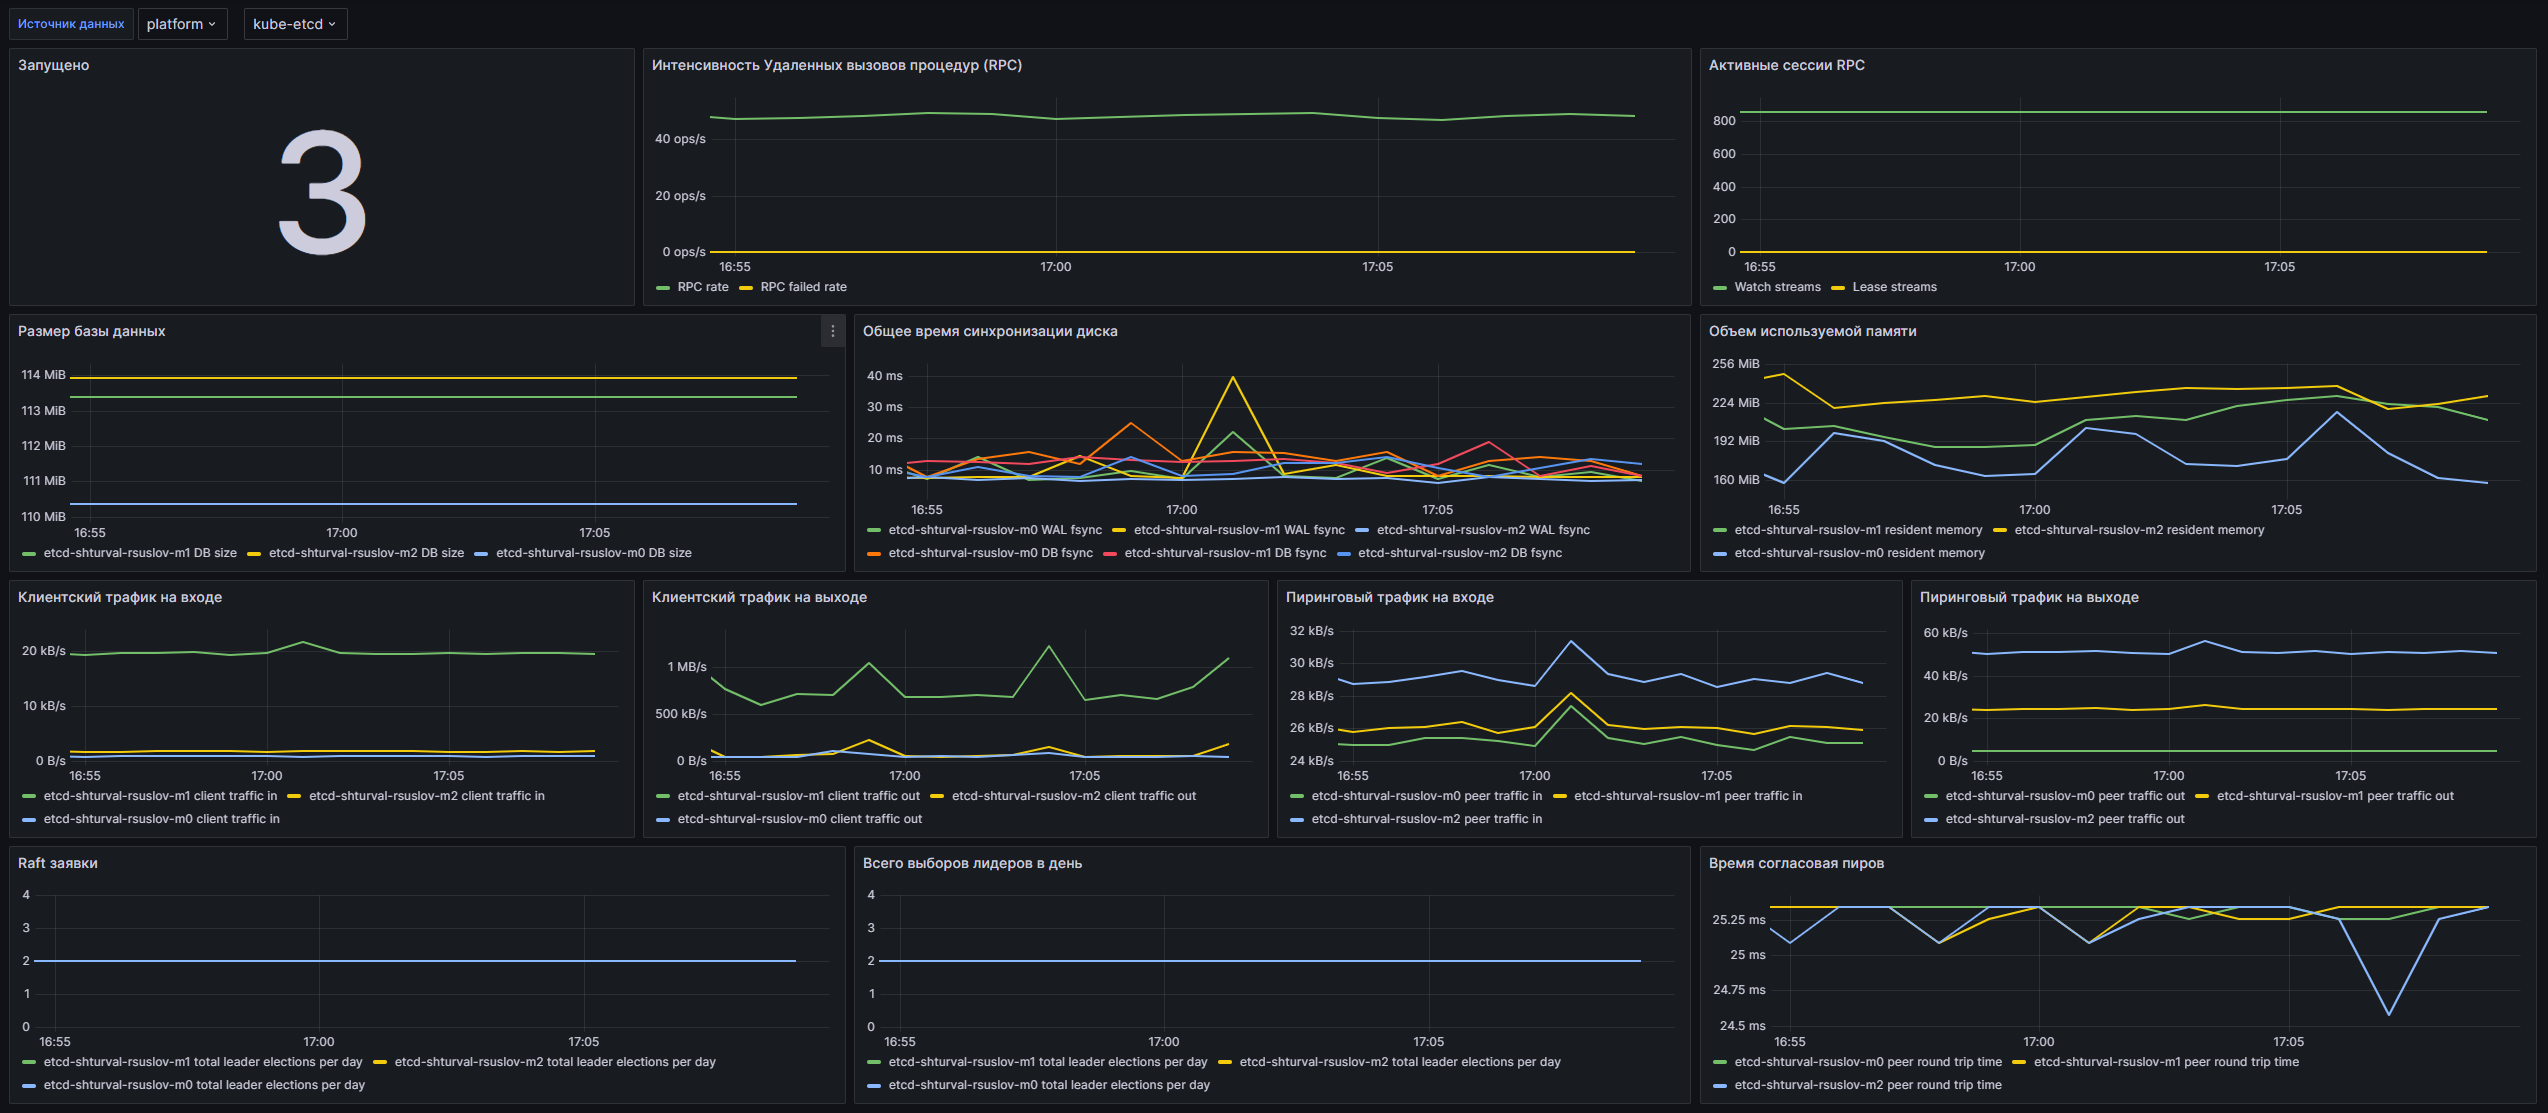
Task: Click m2 resident memory legend color marker
Action: 1999,531
